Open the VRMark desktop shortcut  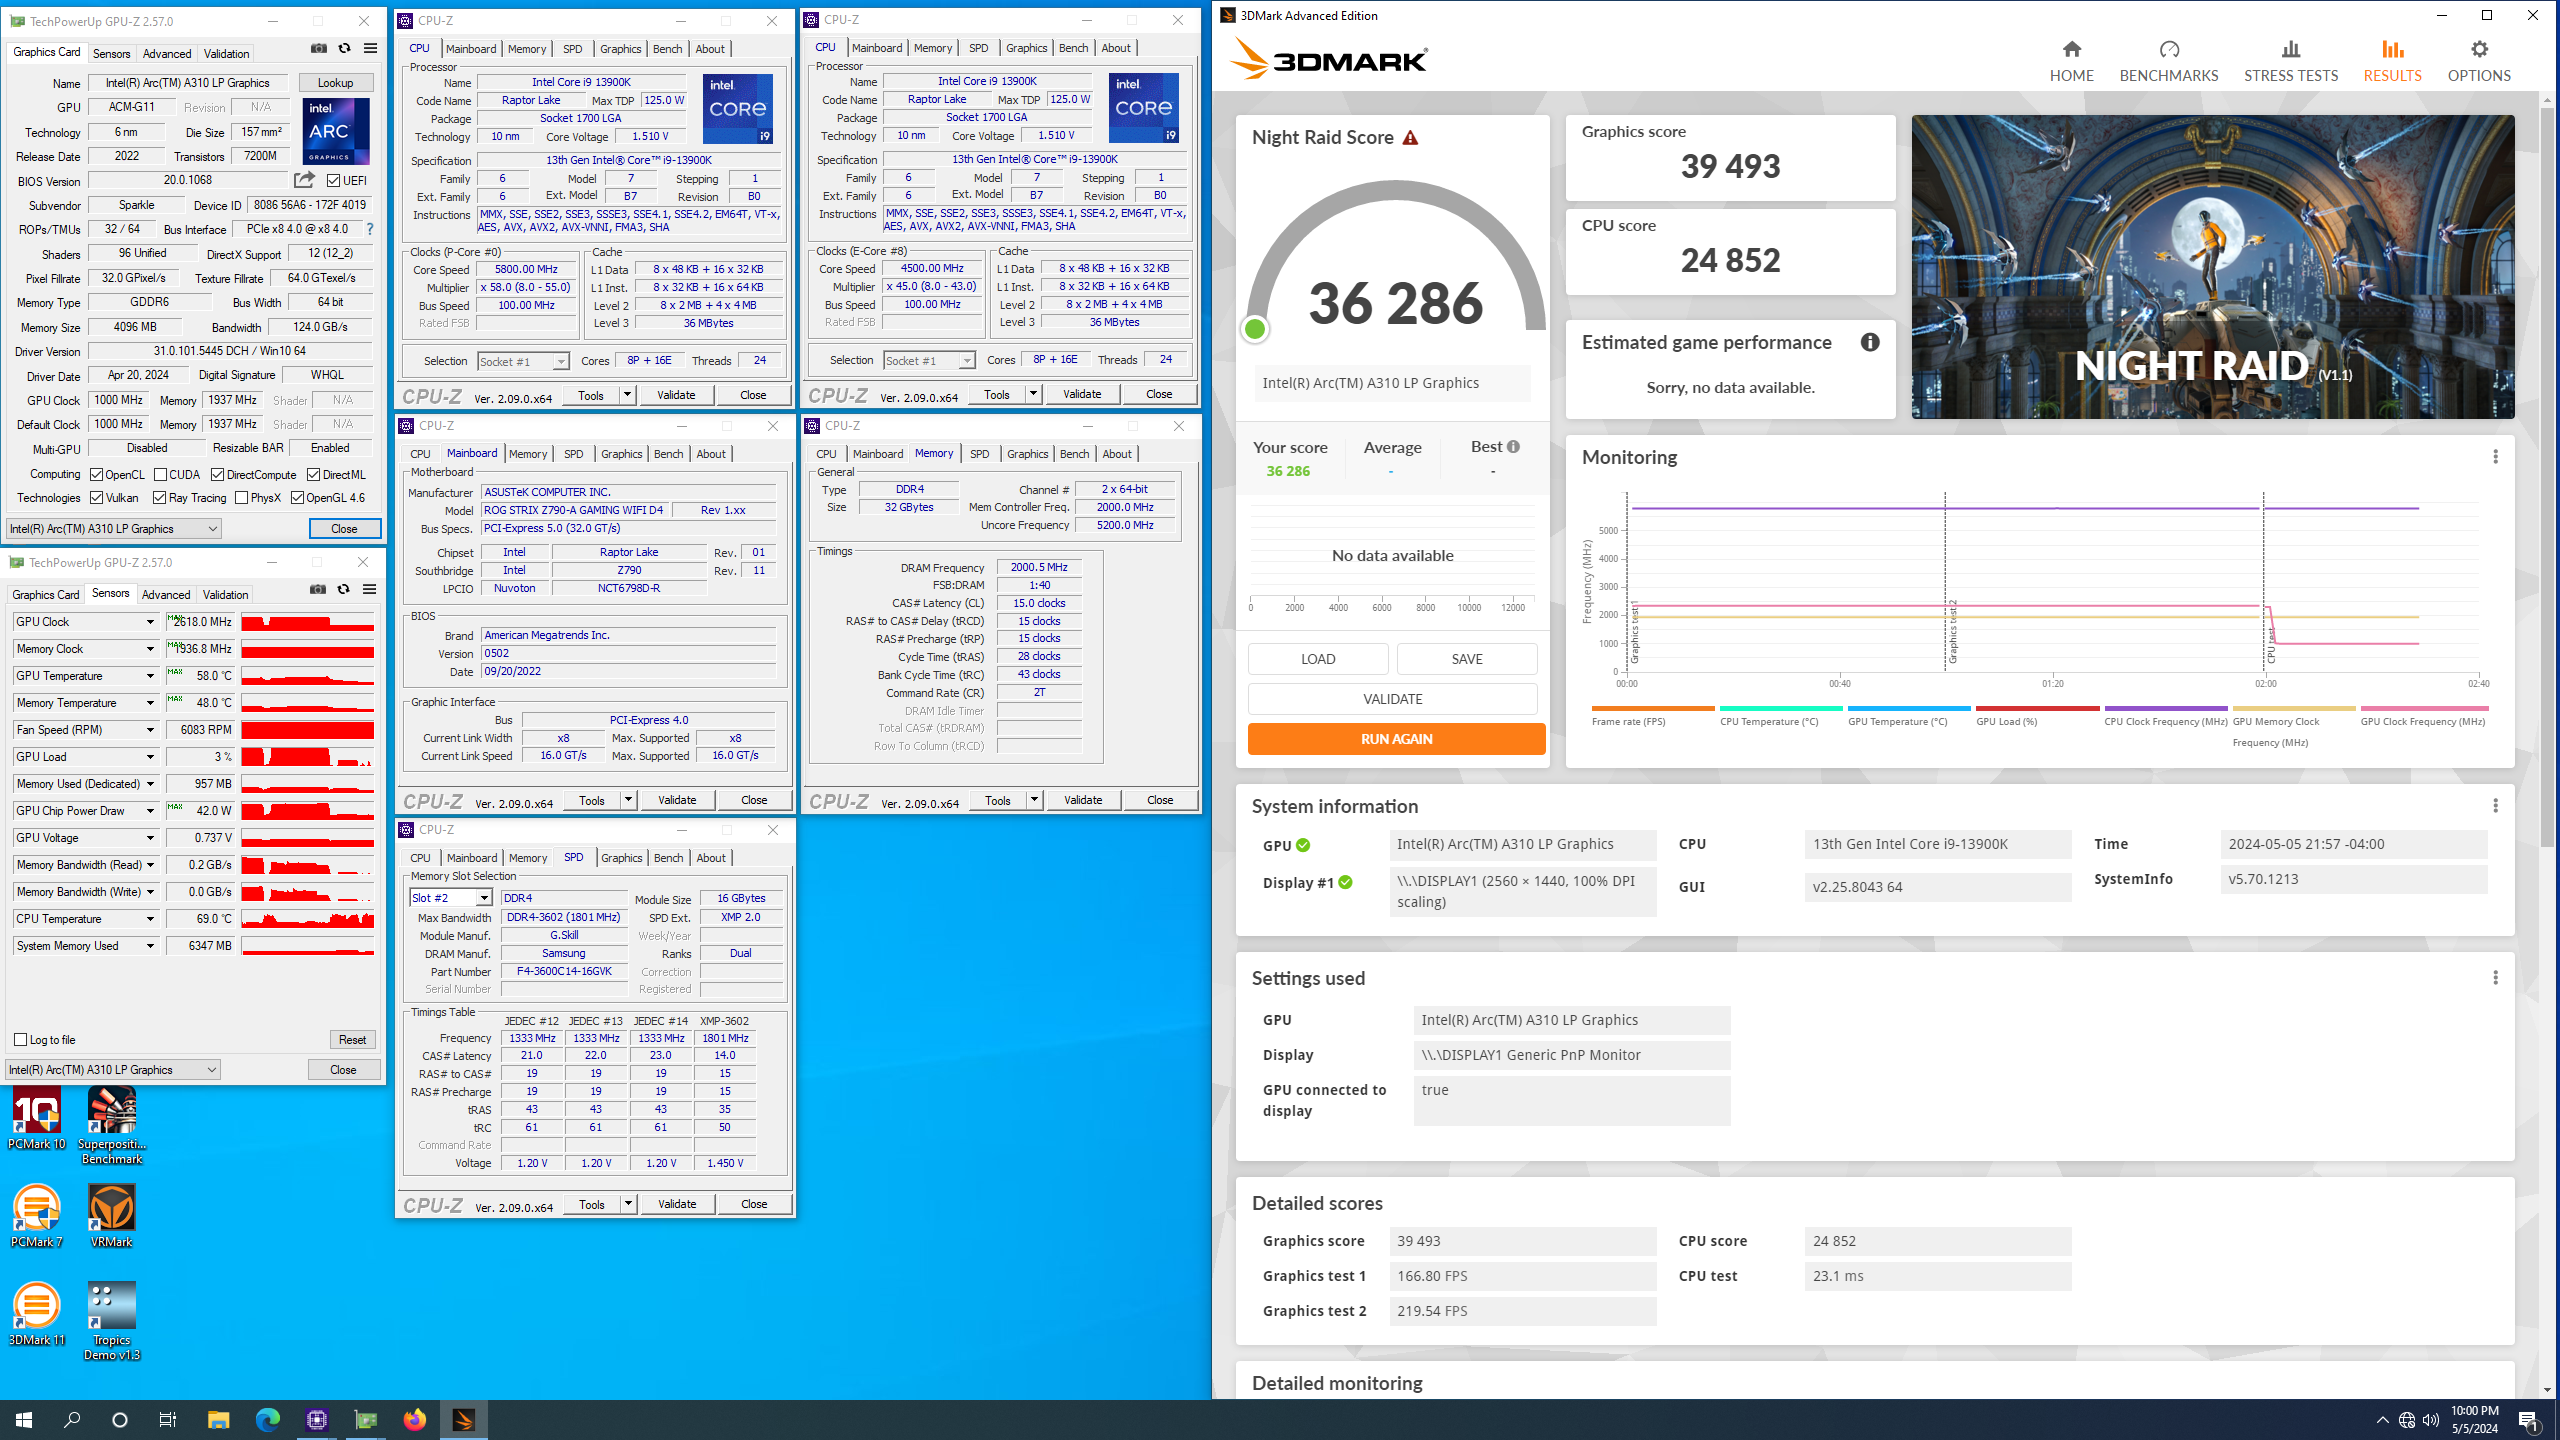pyautogui.click(x=112, y=1216)
